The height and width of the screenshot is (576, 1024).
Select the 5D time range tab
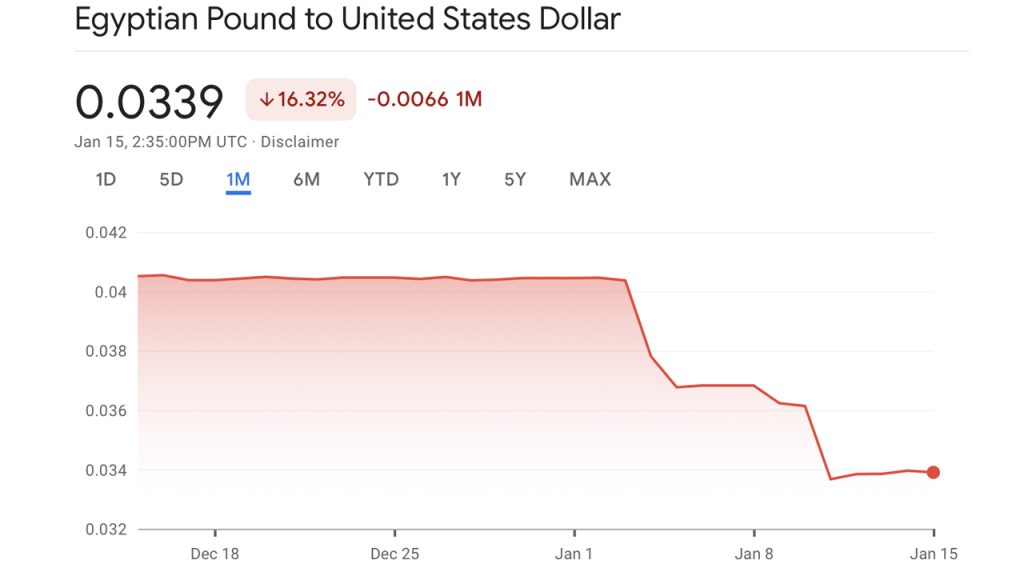(170, 180)
